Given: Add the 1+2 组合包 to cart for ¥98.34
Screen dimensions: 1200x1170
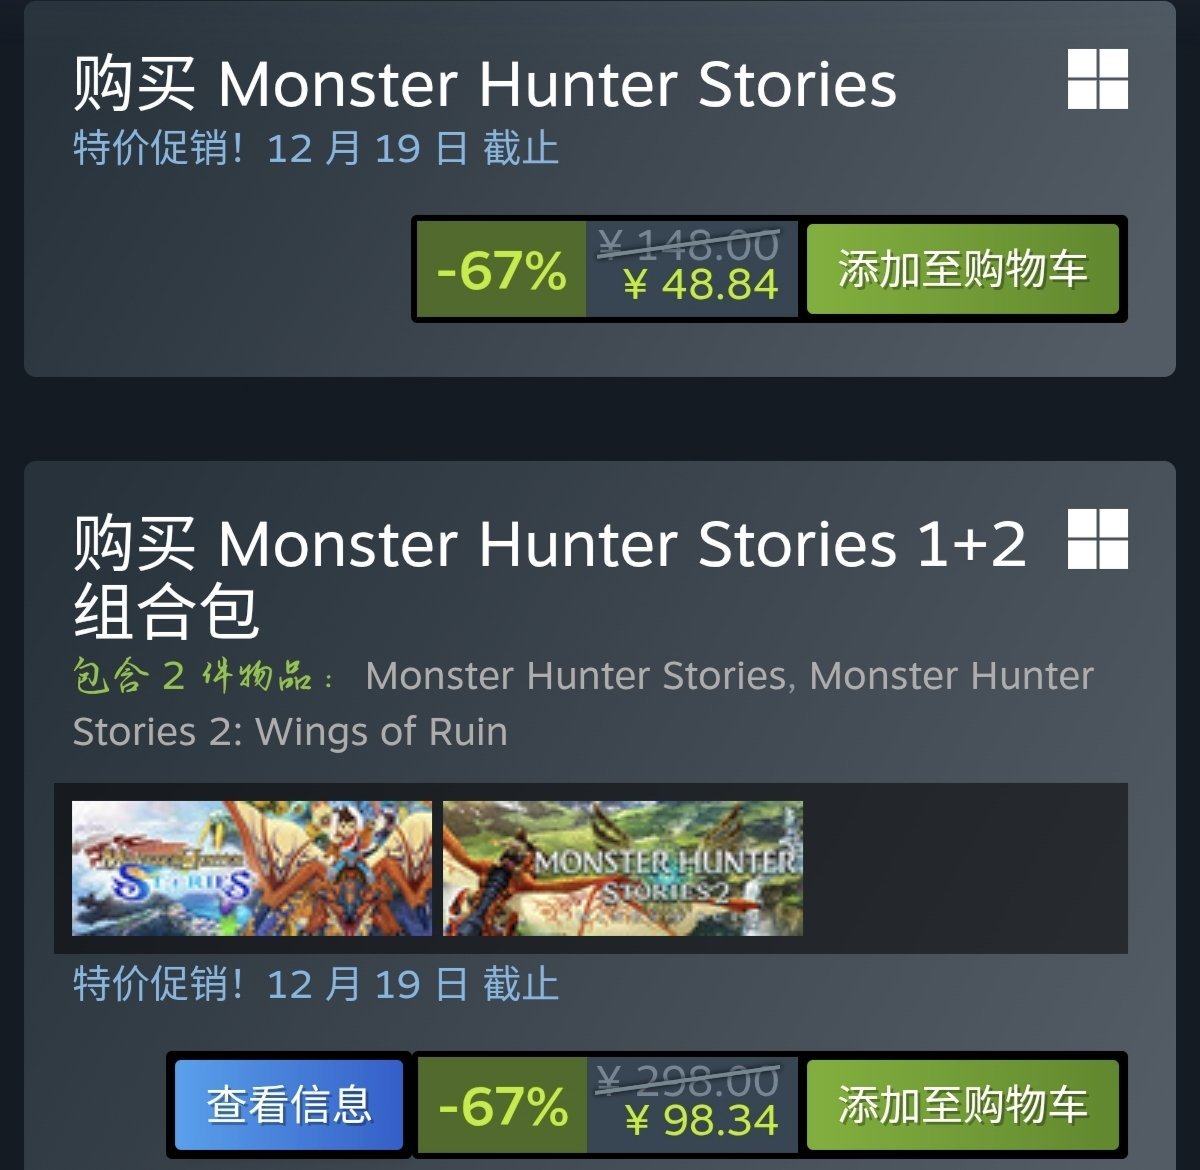Looking at the screenshot, I should pos(962,1105).
